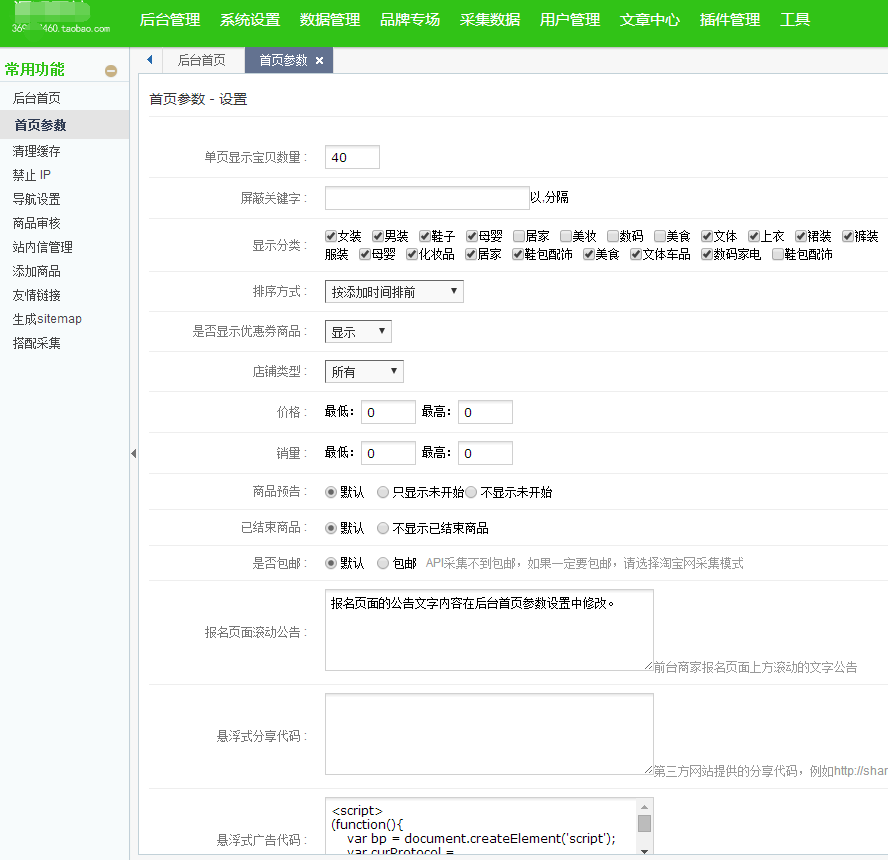Screen dimensions: 888x860
Task: Click the left arrow beside the tab bar
Action: coord(149,59)
